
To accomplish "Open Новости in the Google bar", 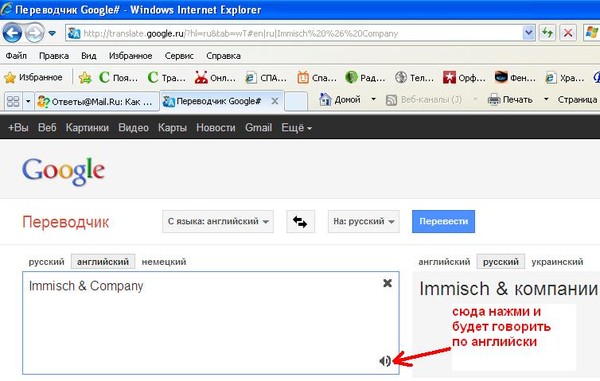I will 216,127.
